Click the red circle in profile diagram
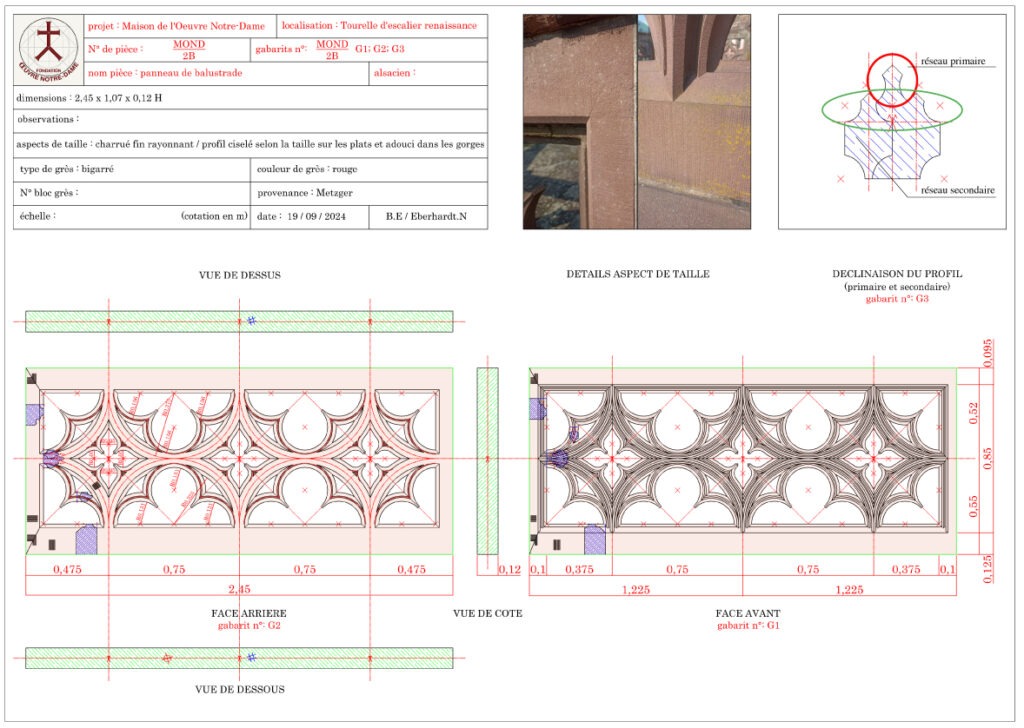This screenshot has height=728, width=1024. tap(892, 81)
